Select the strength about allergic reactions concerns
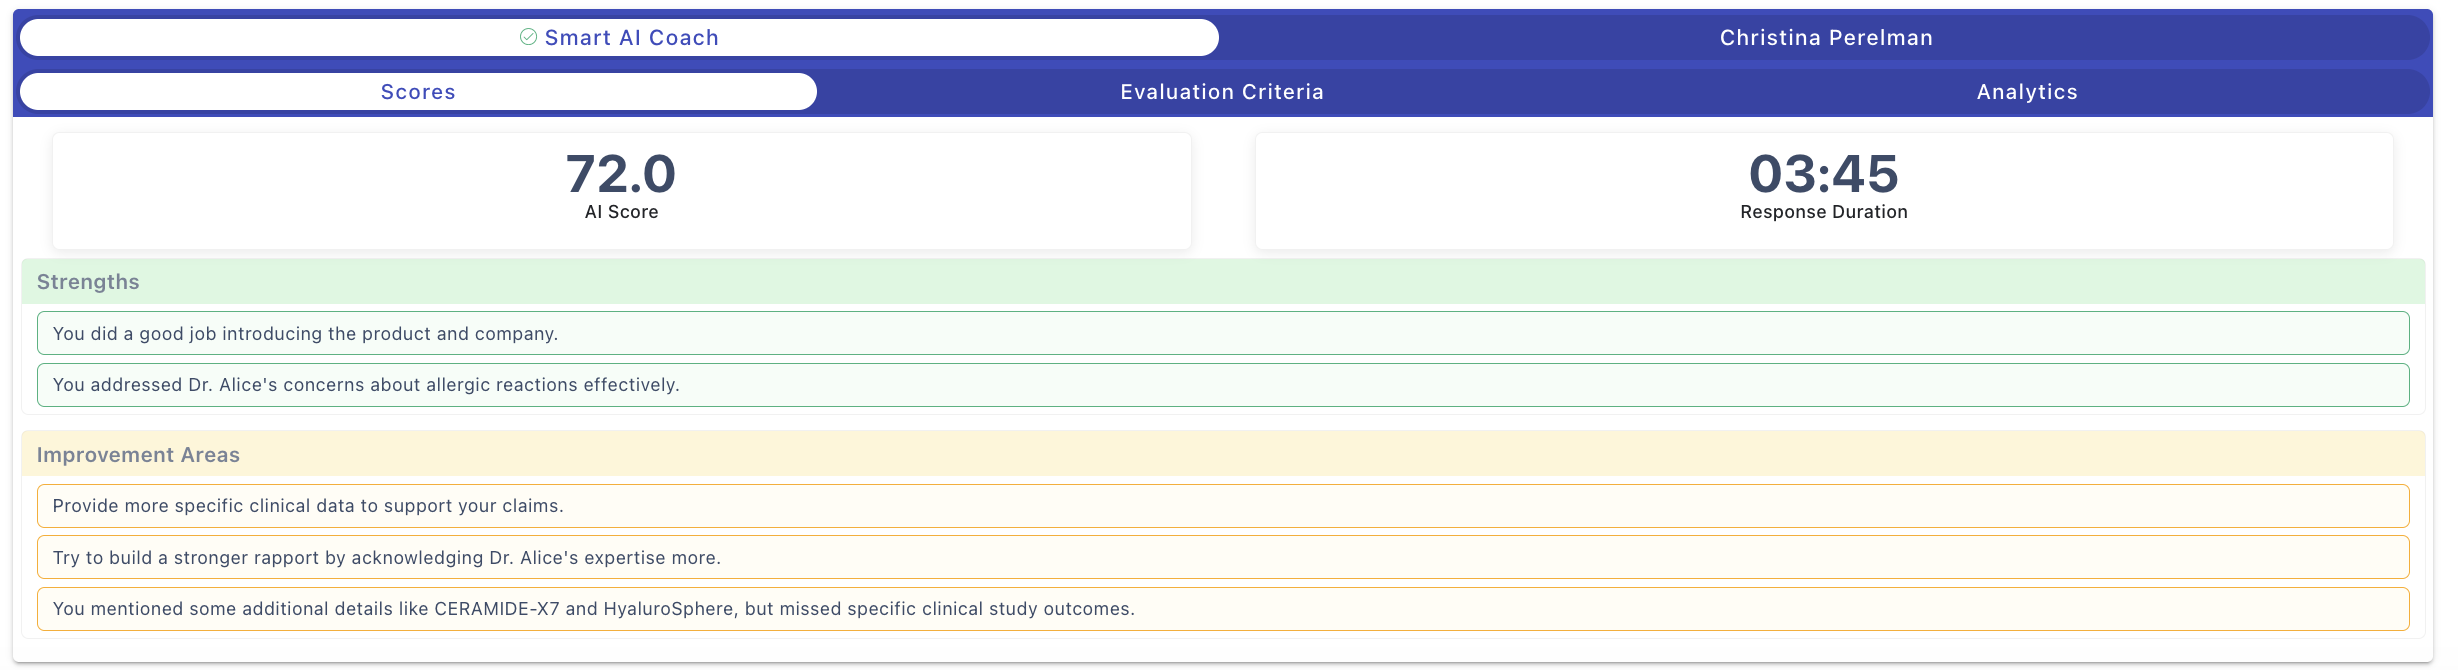2458x670 pixels. click(x=1222, y=385)
